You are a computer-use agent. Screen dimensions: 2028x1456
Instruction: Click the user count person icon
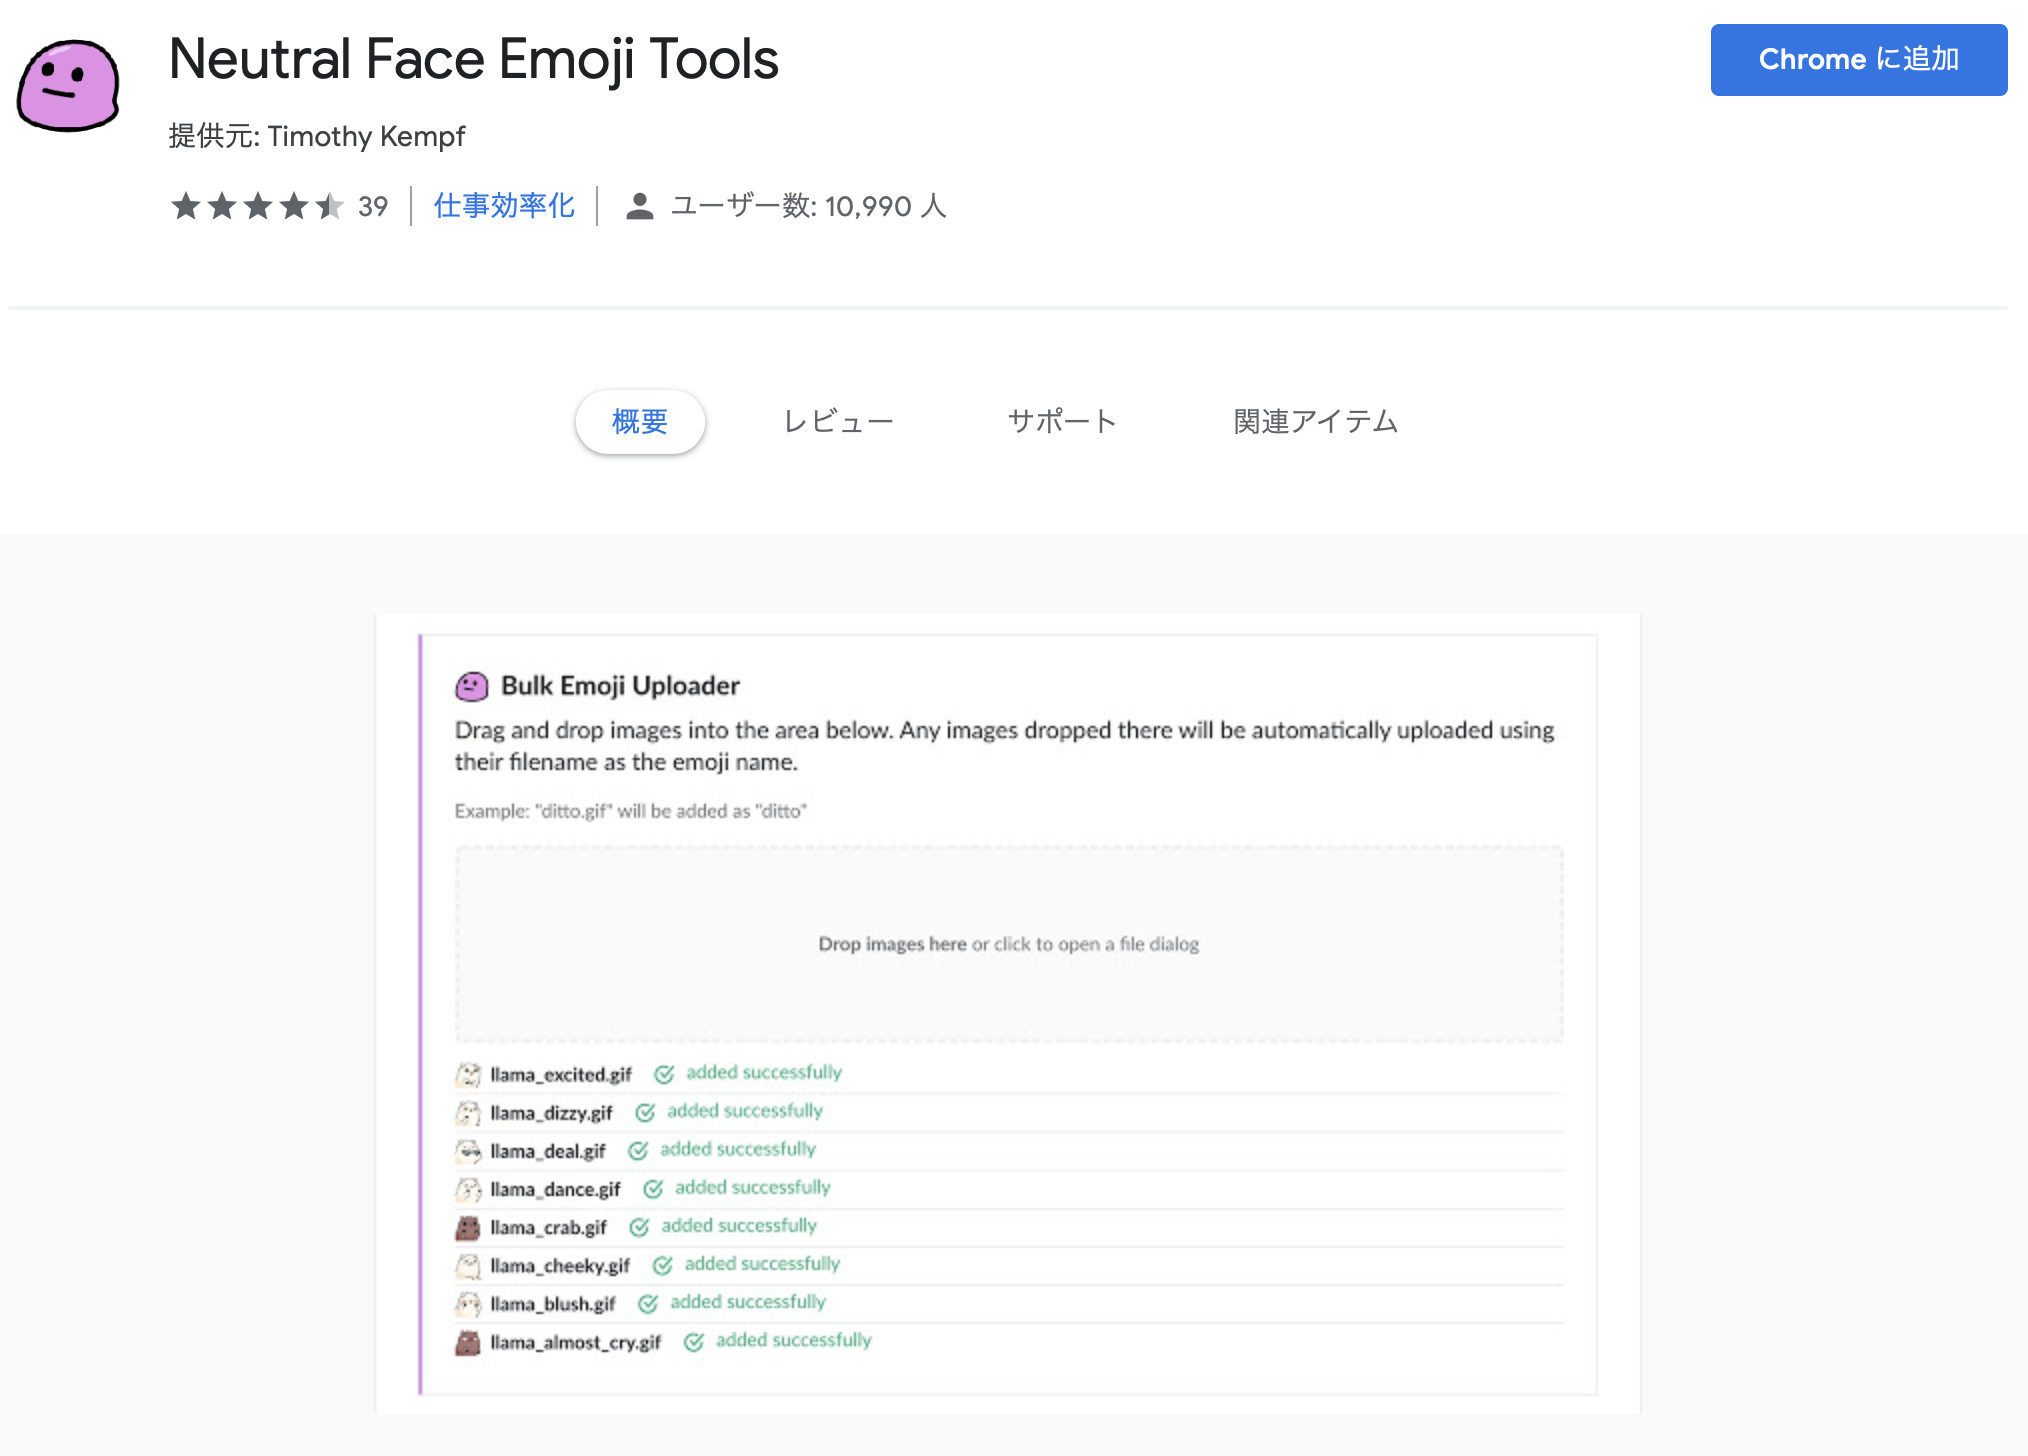(x=639, y=206)
